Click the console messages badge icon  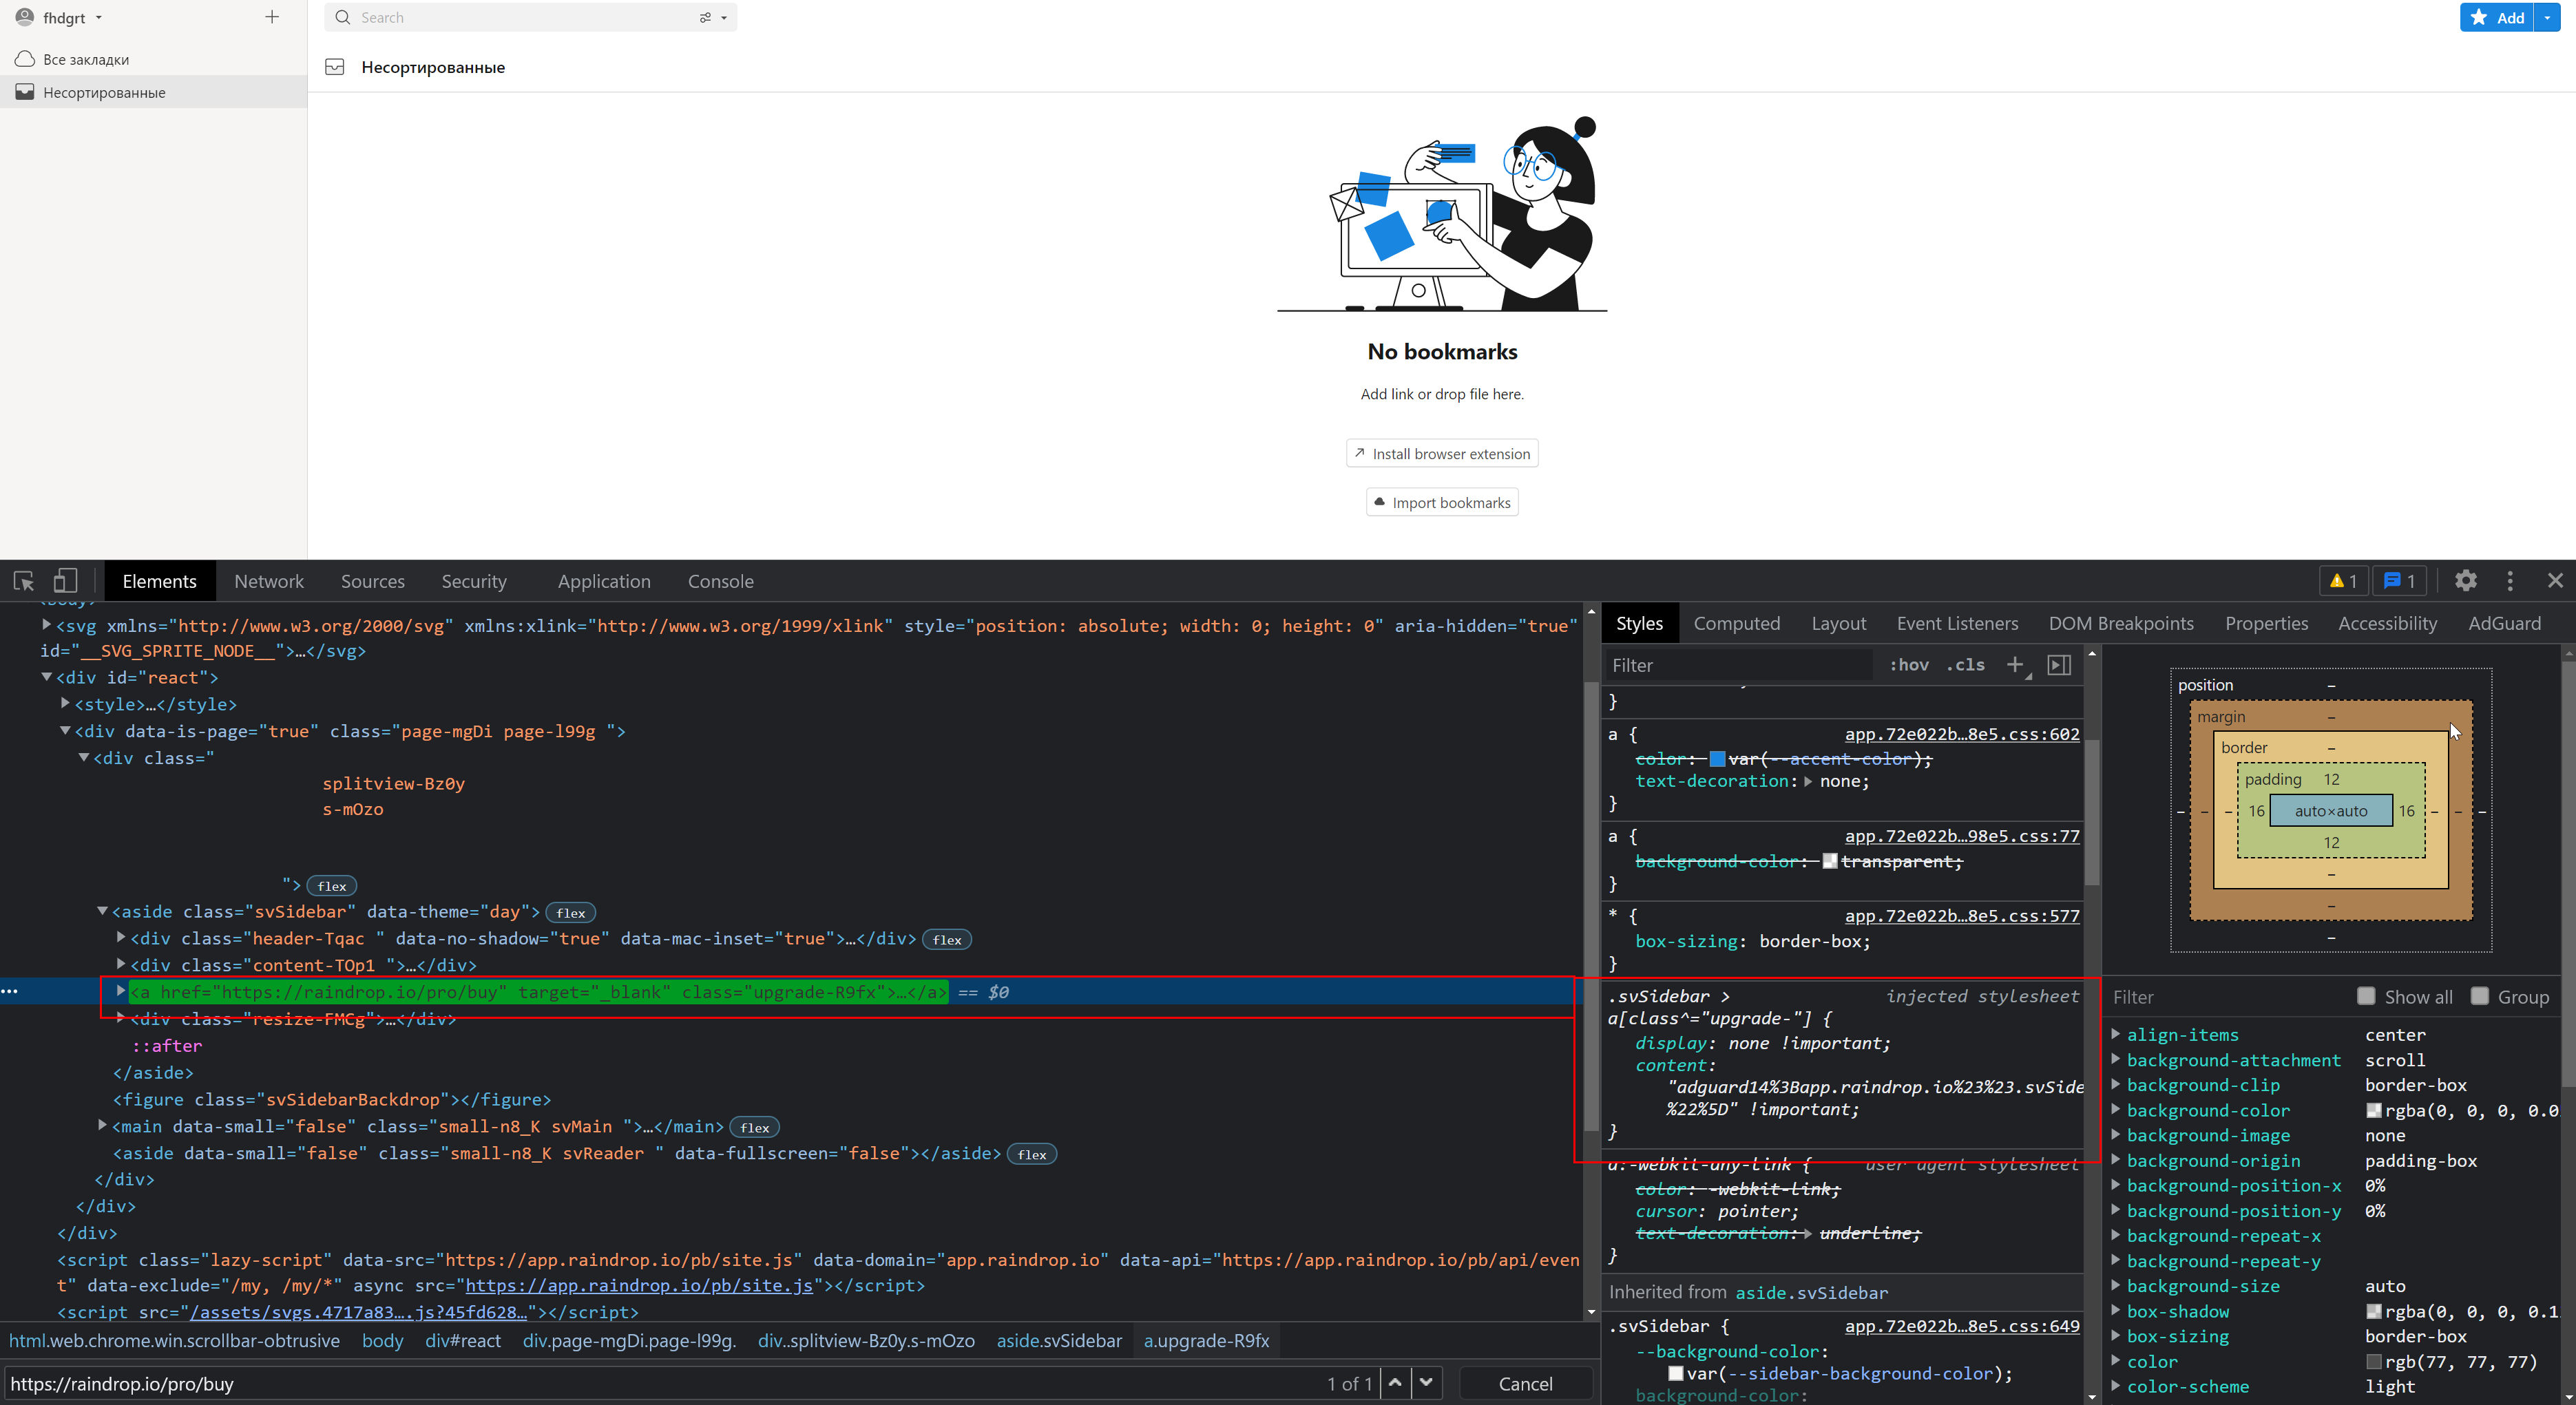(x=2399, y=580)
